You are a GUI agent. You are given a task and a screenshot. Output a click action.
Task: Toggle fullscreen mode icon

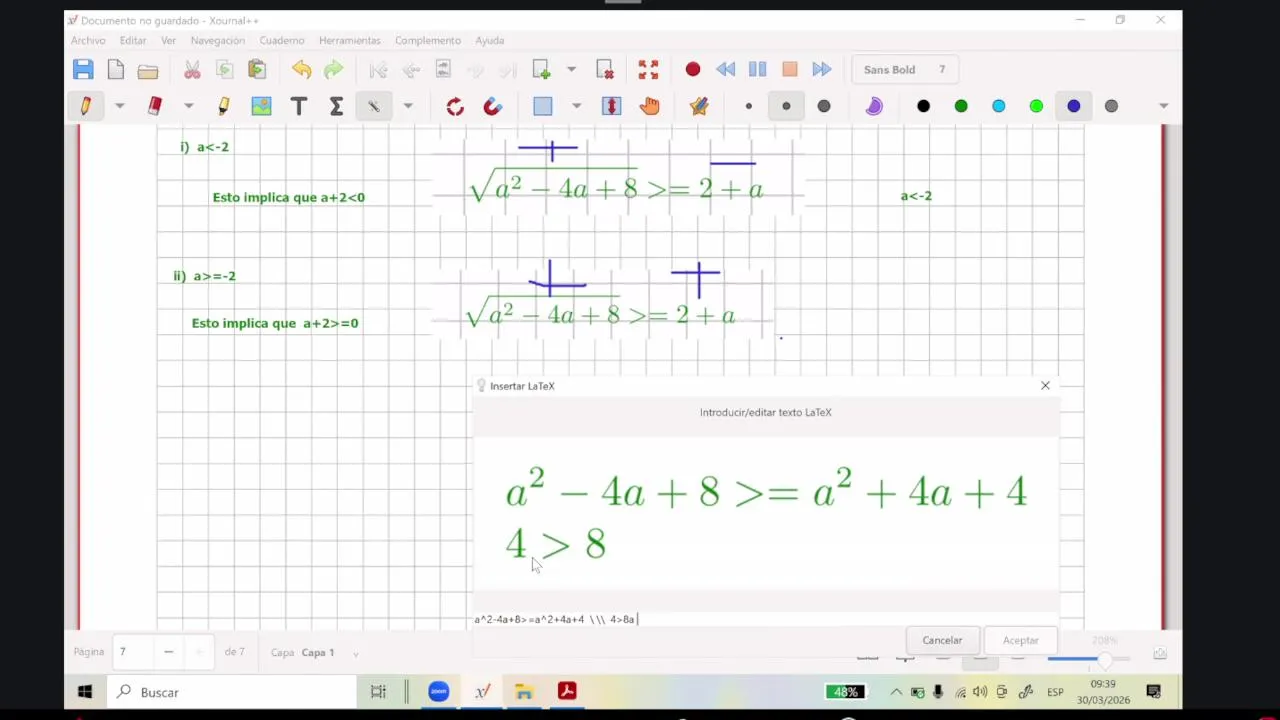click(648, 69)
